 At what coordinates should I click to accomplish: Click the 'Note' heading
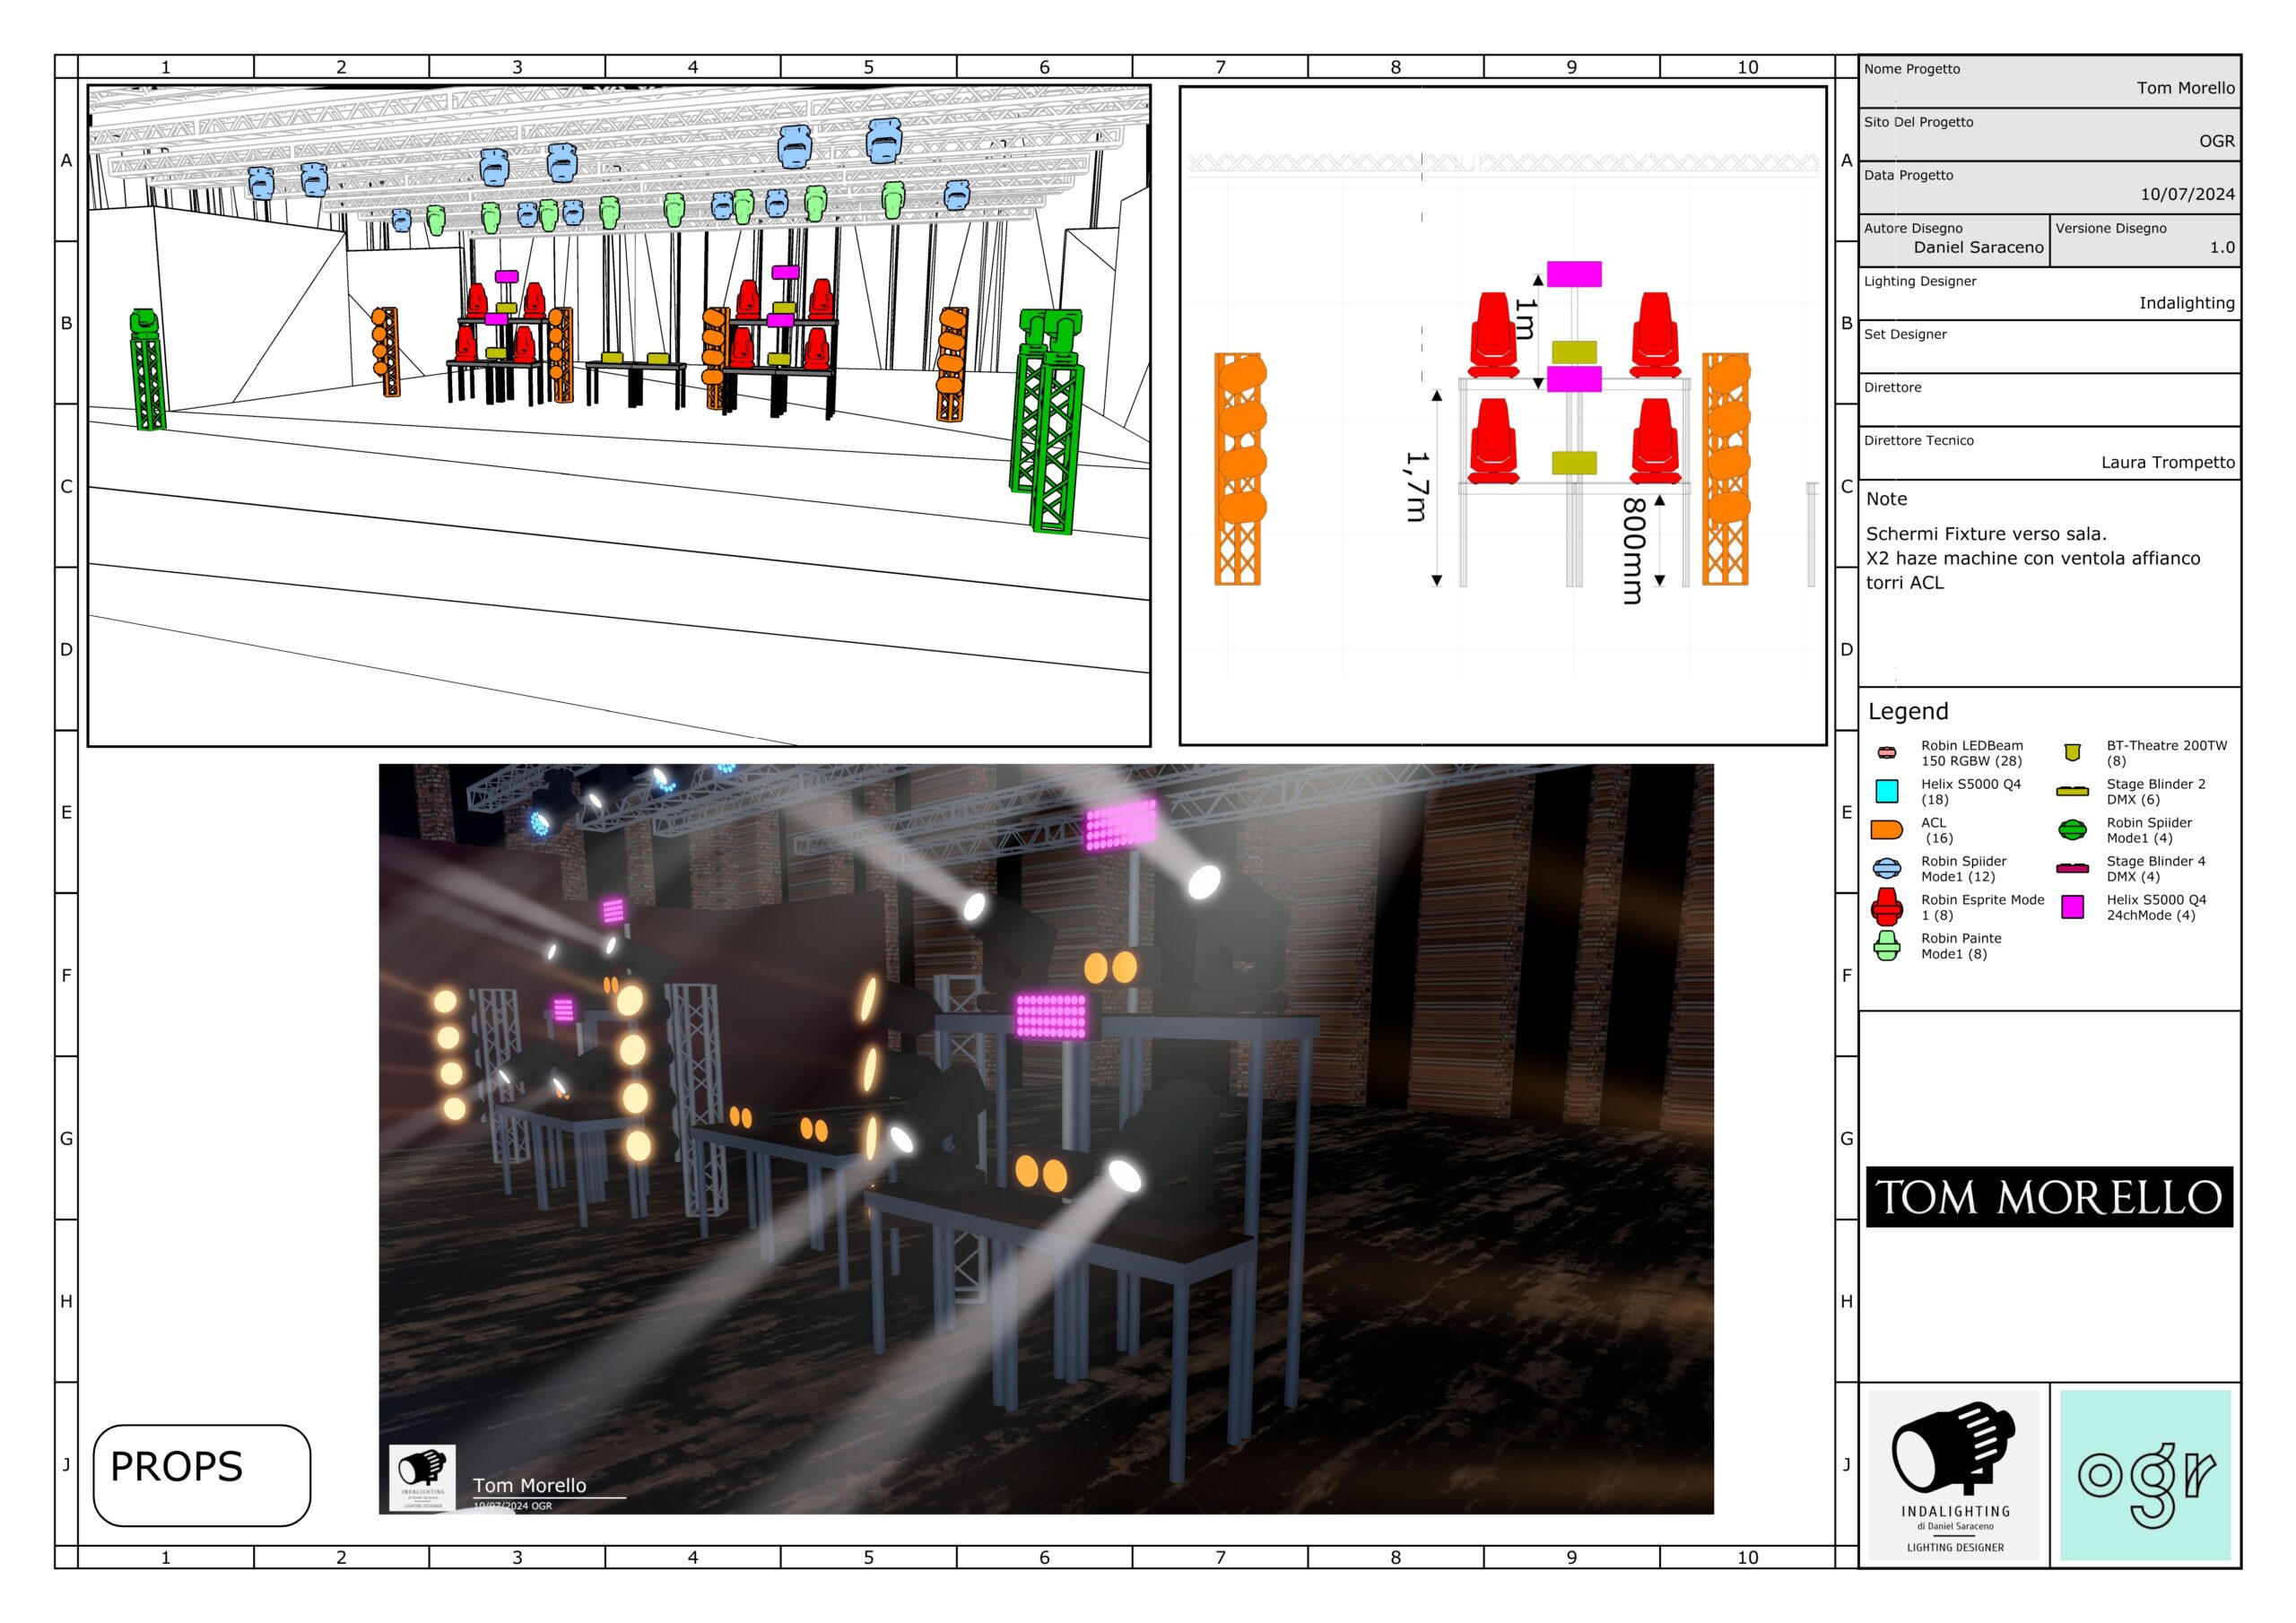pos(1886,499)
